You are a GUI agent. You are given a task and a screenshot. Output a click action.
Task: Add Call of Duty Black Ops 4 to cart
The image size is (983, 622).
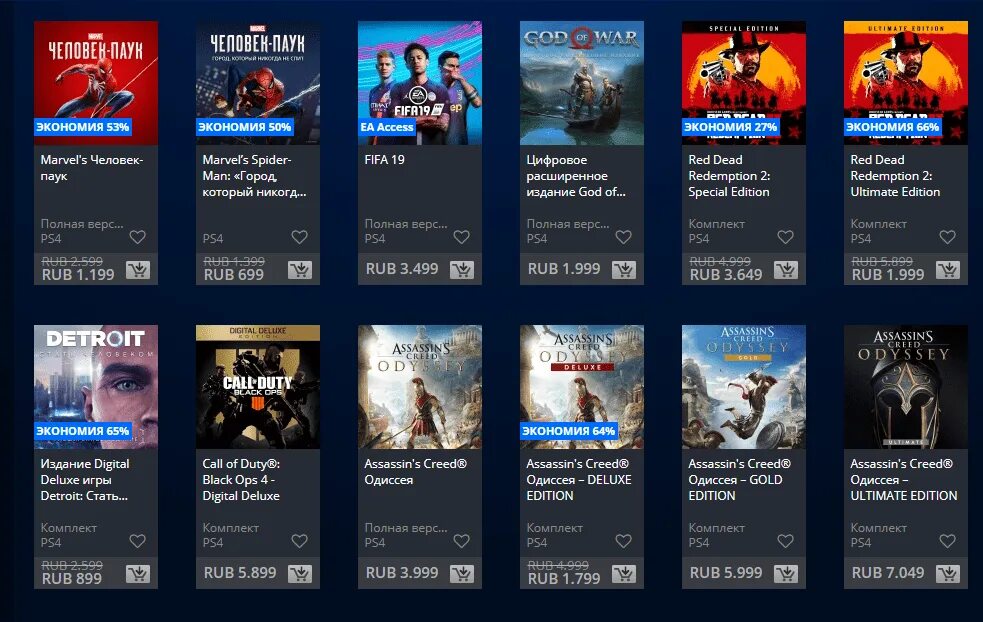tap(300, 574)
